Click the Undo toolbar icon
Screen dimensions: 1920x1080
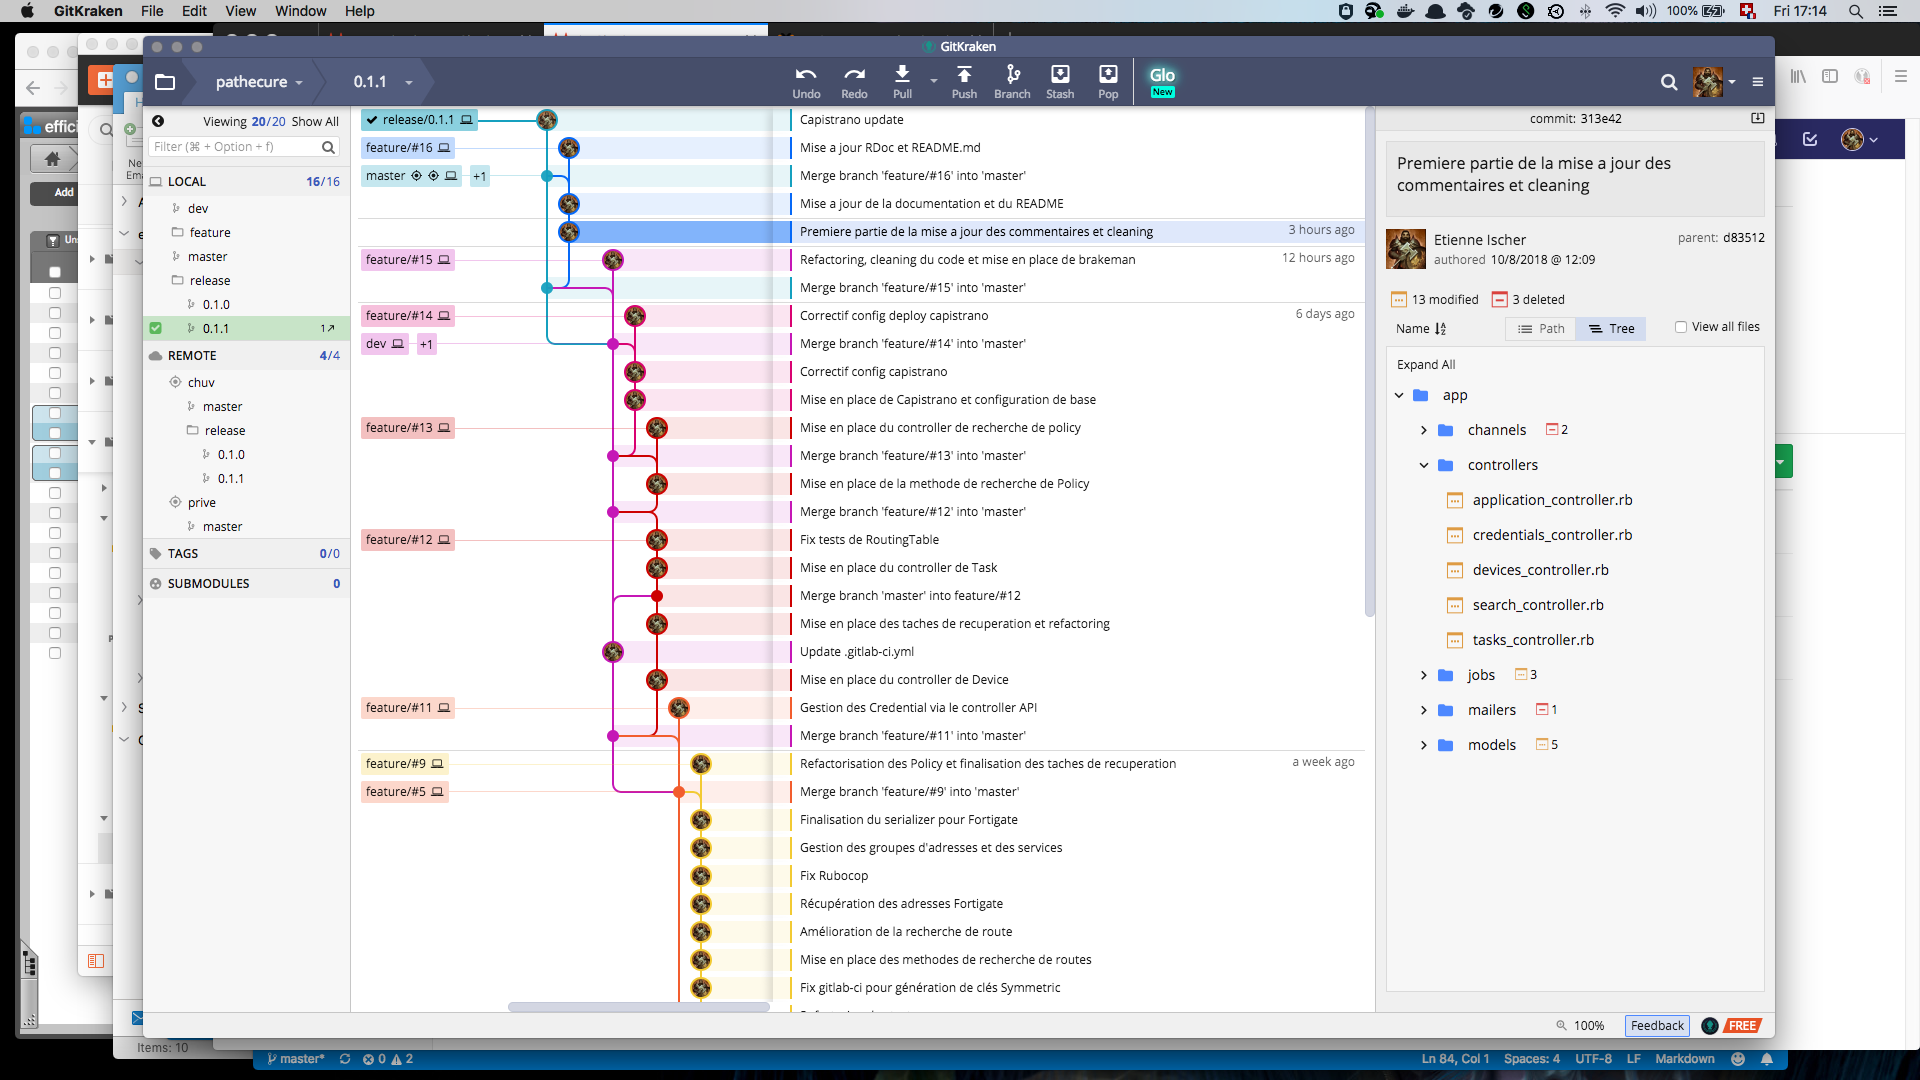806,81
